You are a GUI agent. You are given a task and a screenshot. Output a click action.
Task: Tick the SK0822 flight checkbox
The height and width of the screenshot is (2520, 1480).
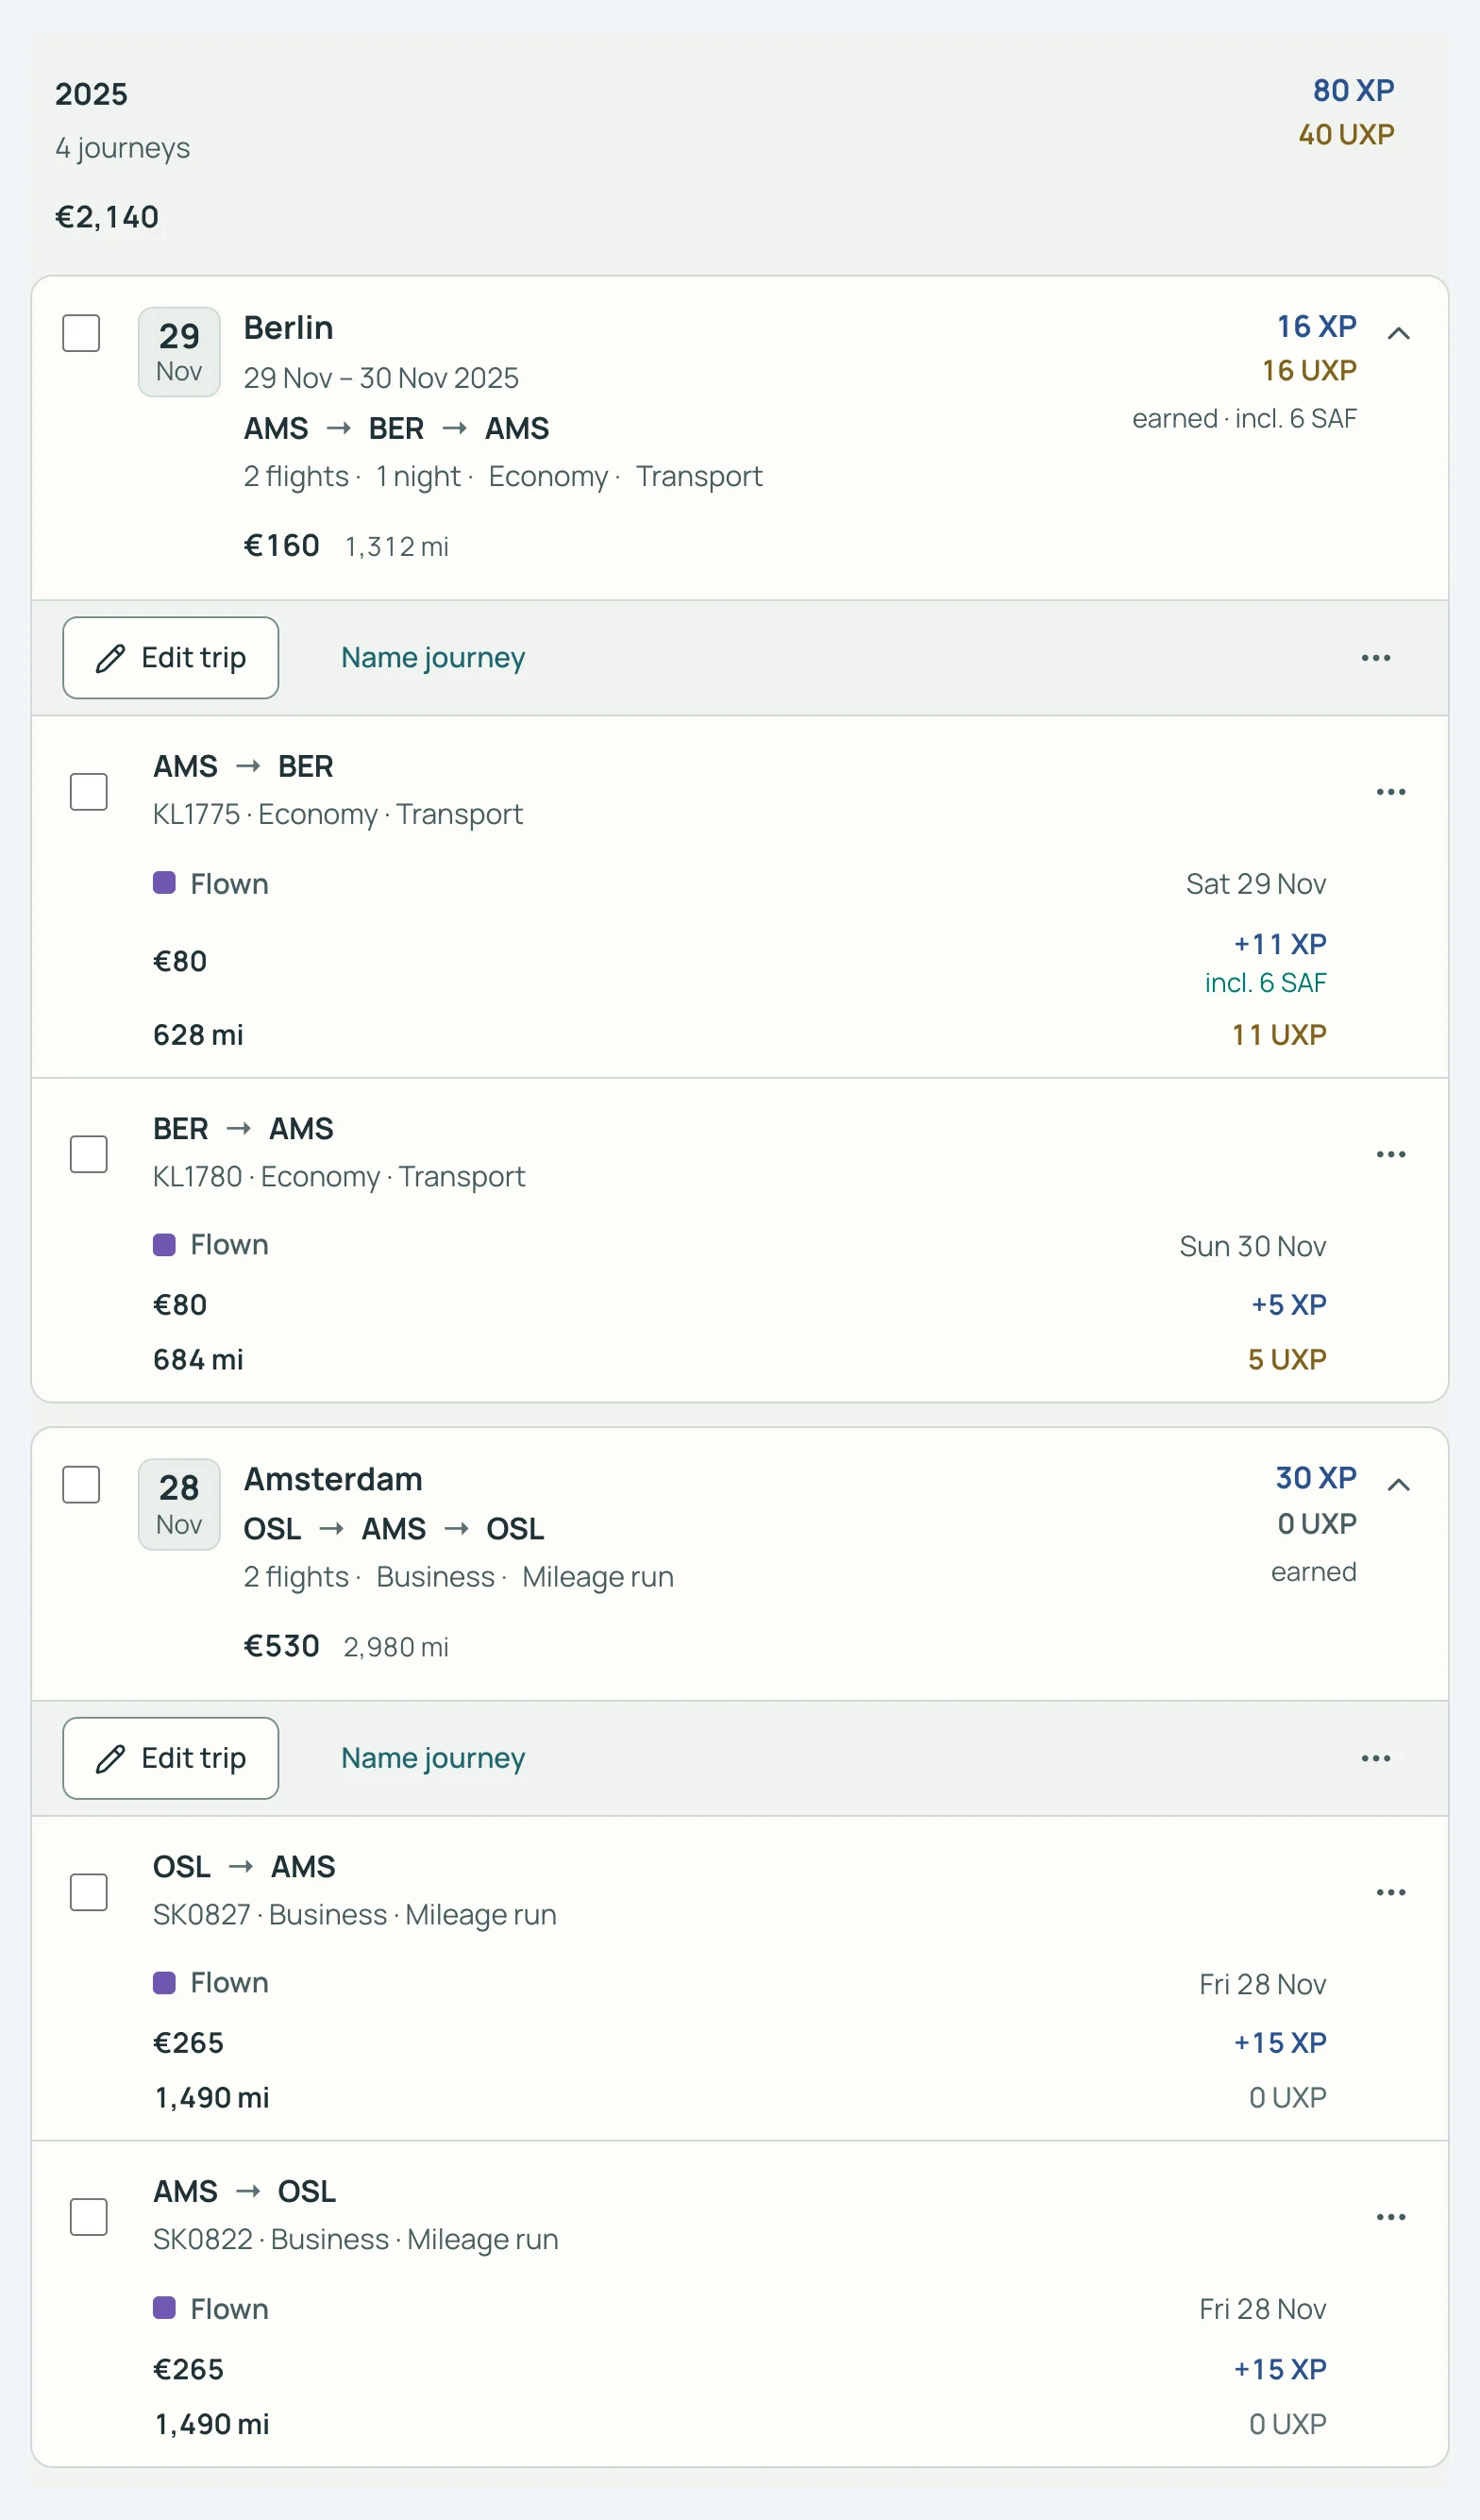tap(89, 2217)
